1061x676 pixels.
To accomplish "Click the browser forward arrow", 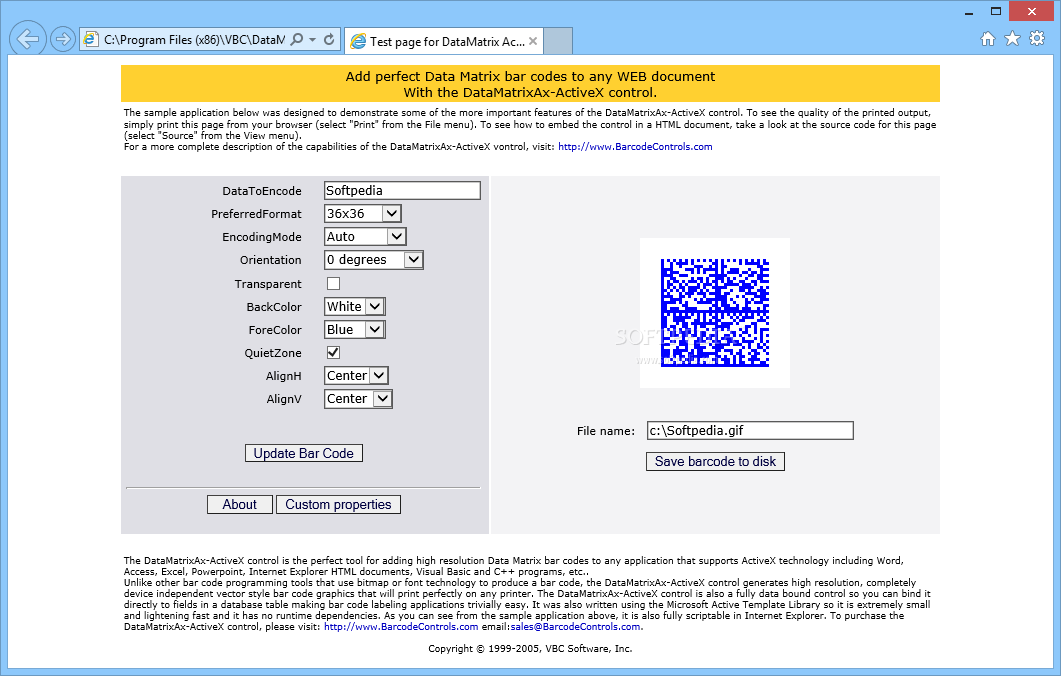I will [x=62, y=39].
